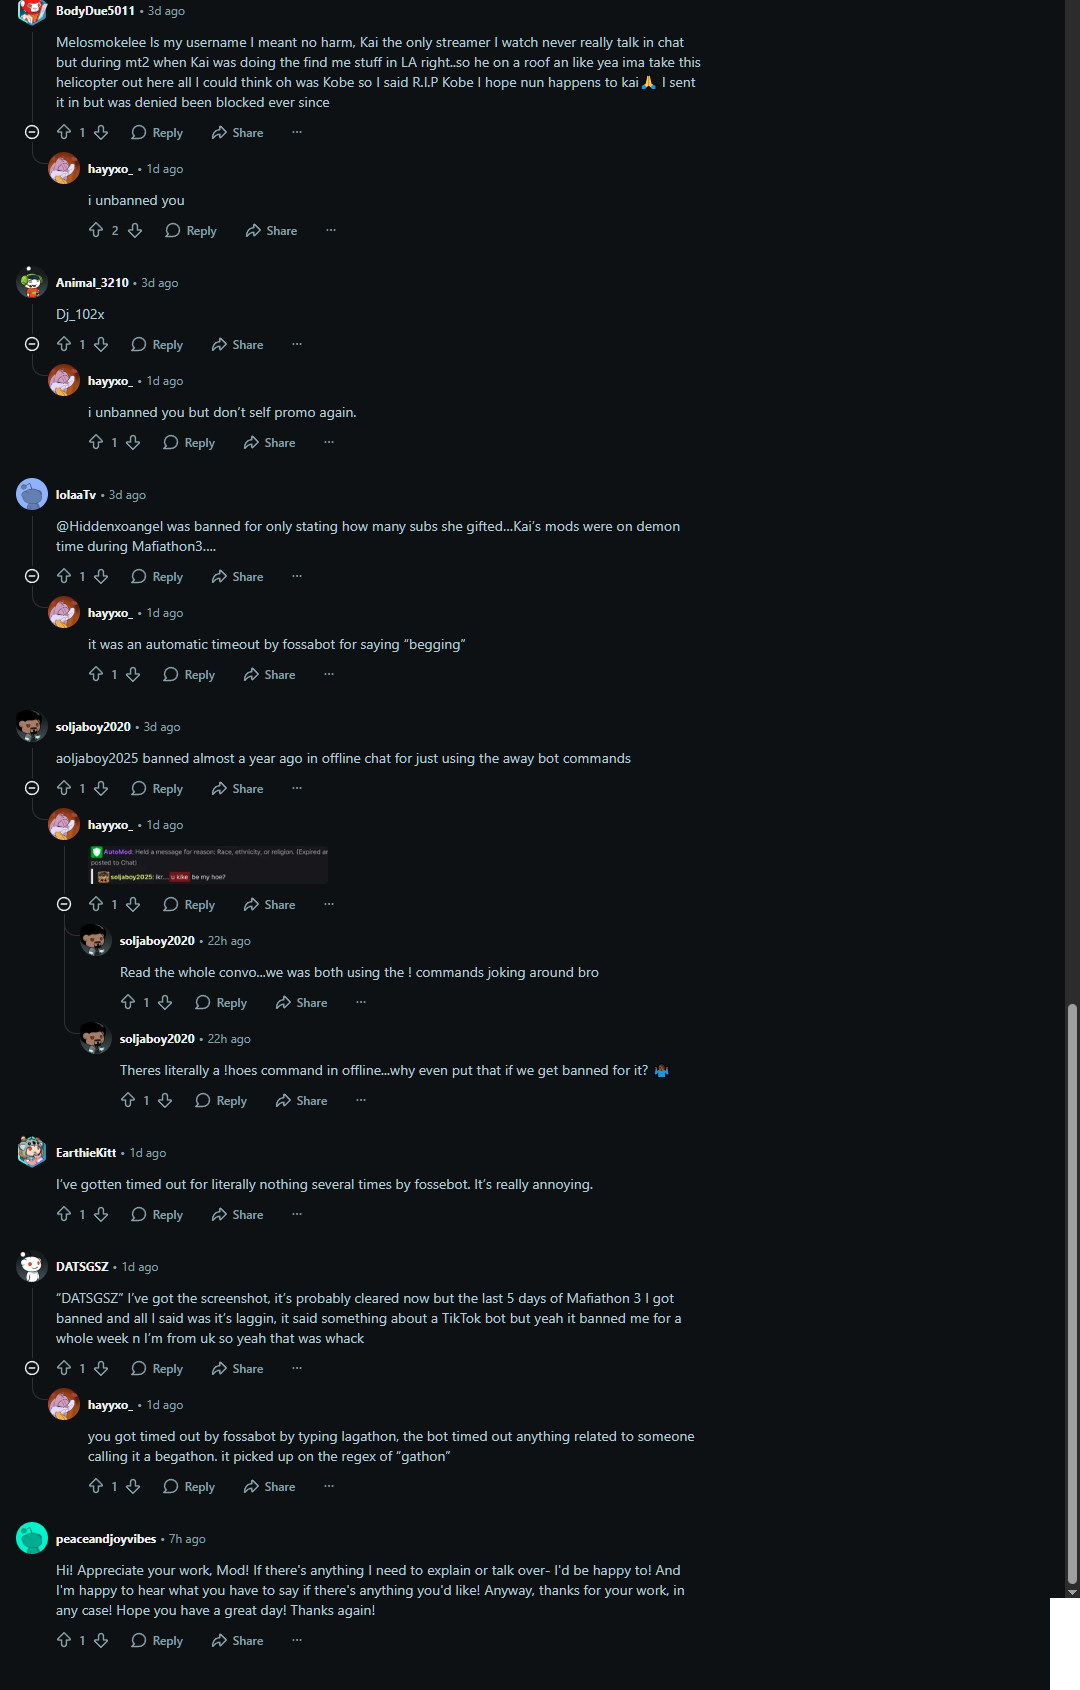This screenshot has height=1690, width=1080.
Task: Upvote BodyDue5011's comment
Action: (64, 132)
